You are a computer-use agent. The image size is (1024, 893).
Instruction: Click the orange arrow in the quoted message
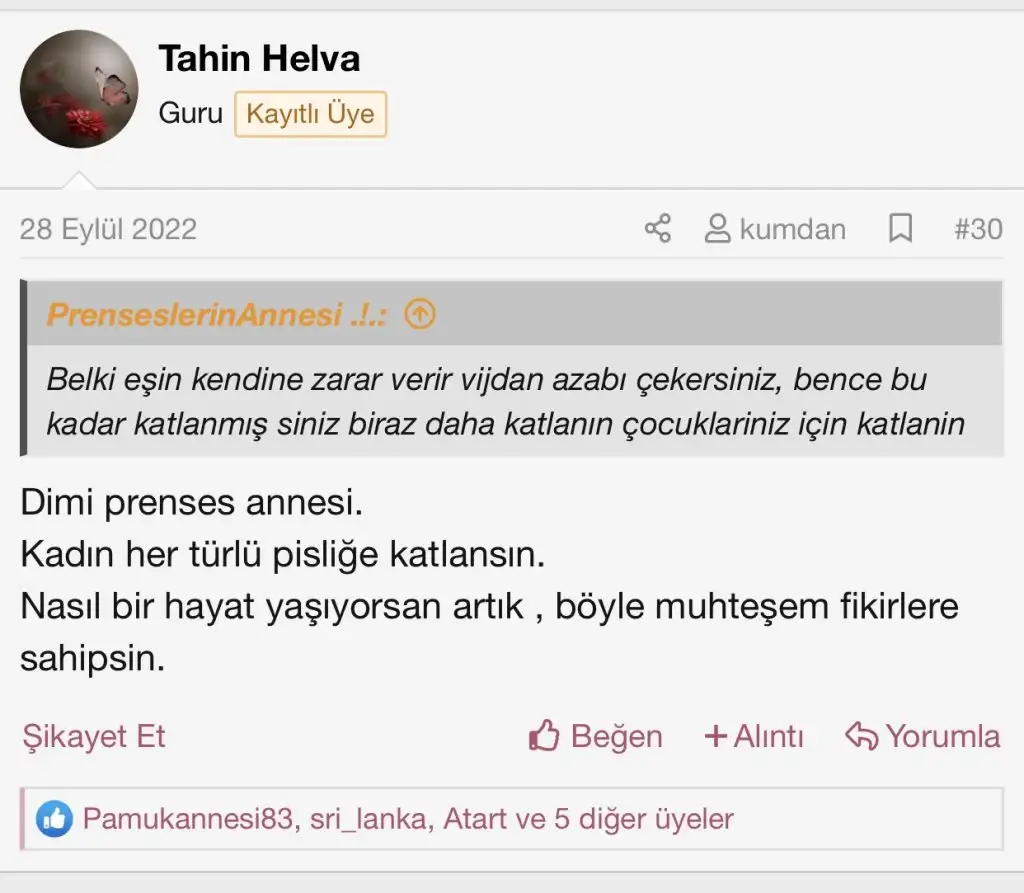pos(419,313)
